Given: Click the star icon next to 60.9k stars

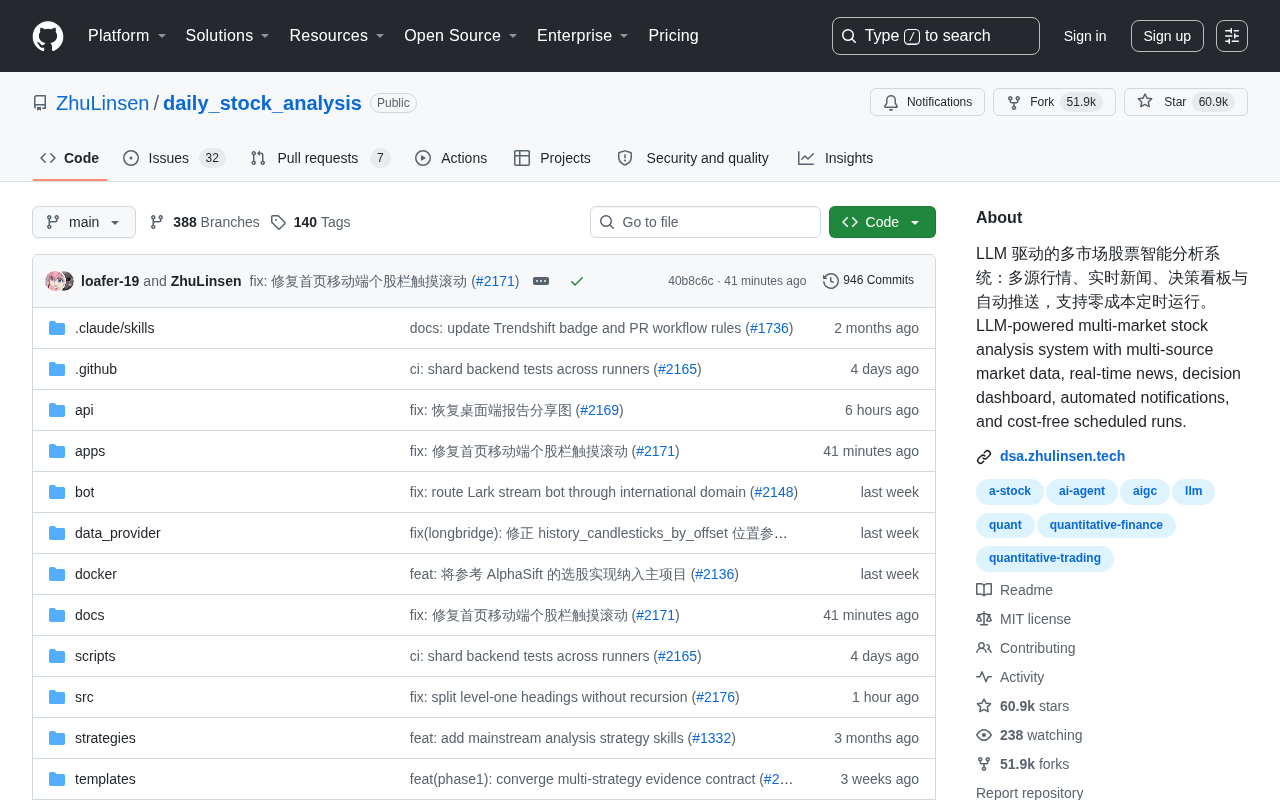Looking at the screenshot, I should click(984, 706).
